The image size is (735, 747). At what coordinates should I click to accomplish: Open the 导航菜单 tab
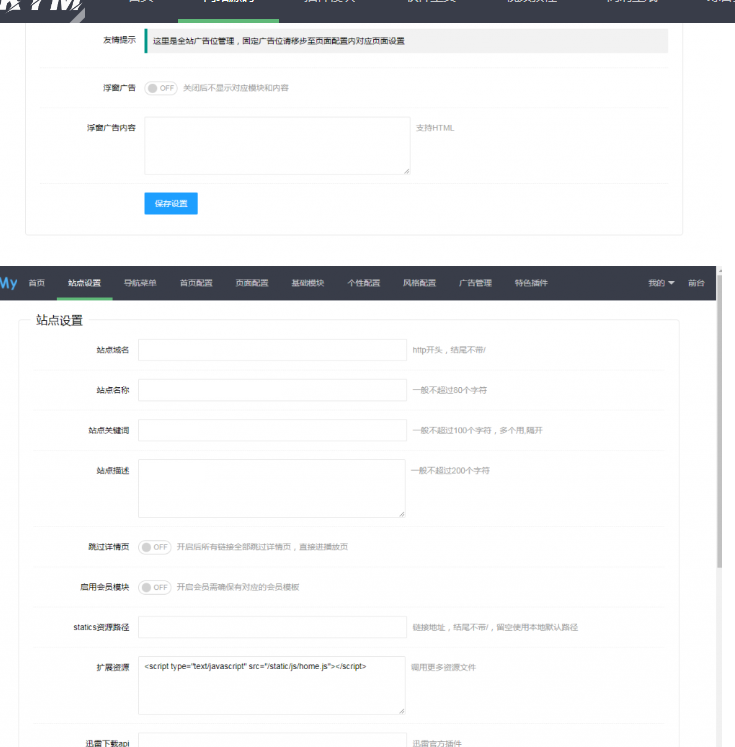[x=140, y=283]
